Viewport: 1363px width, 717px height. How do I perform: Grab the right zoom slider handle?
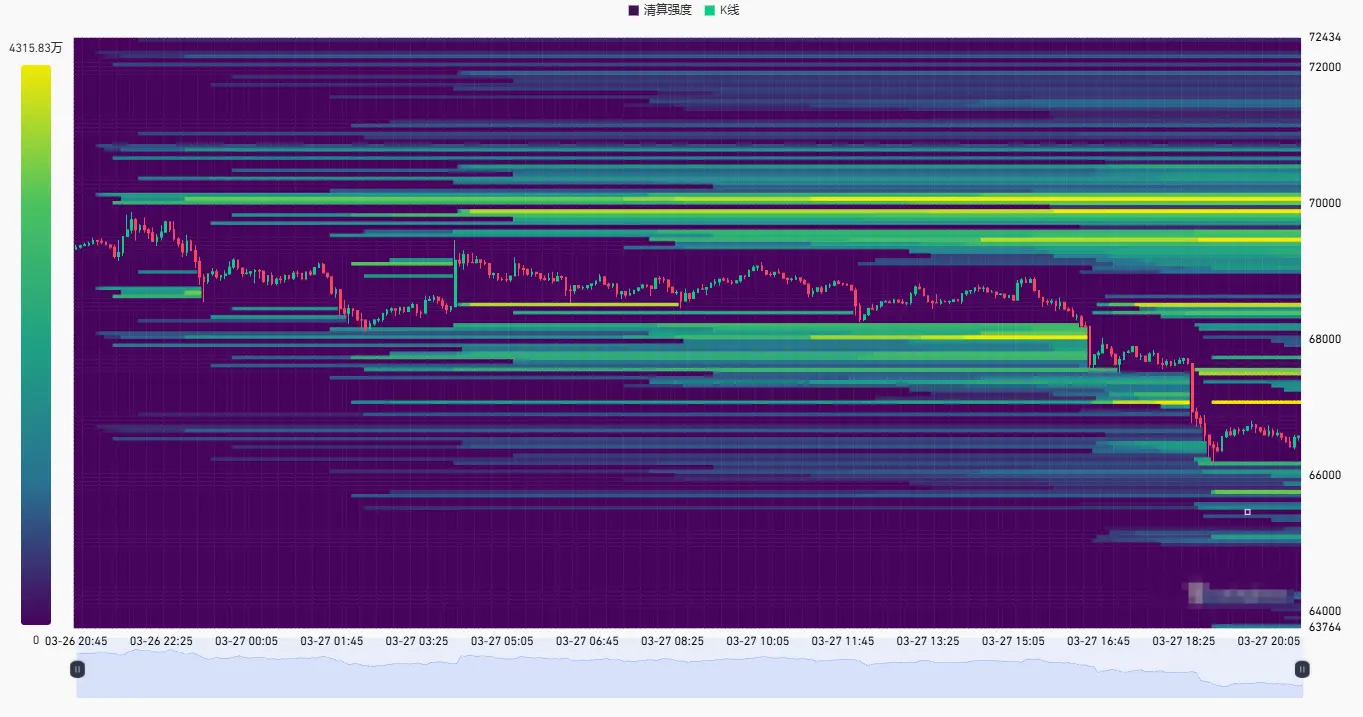tap(1302, 669)
